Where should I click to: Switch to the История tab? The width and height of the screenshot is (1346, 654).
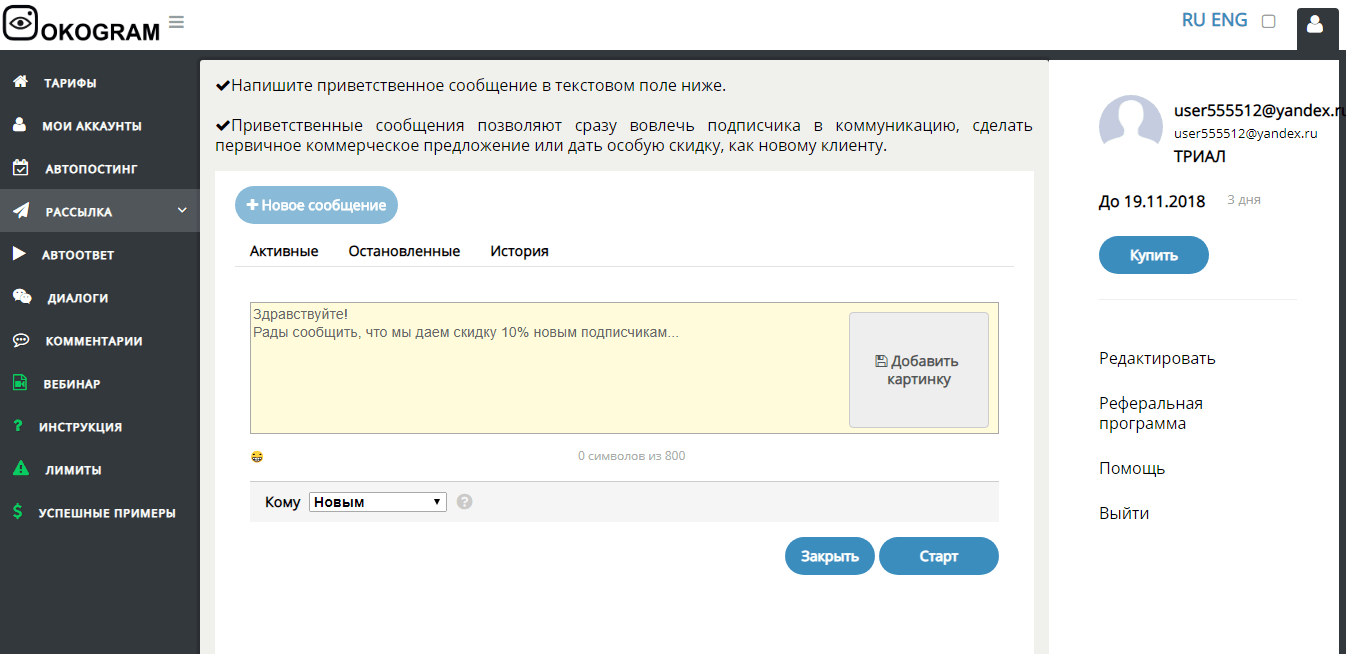[519, 251]
